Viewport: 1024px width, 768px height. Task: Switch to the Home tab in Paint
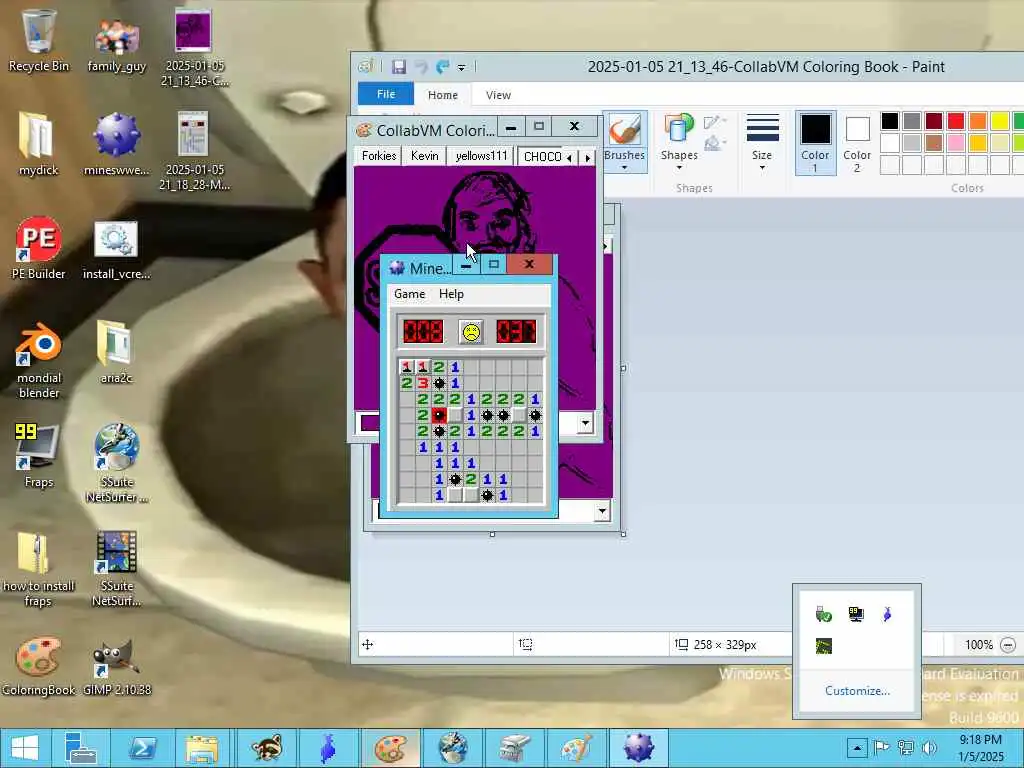click(443, 95)
